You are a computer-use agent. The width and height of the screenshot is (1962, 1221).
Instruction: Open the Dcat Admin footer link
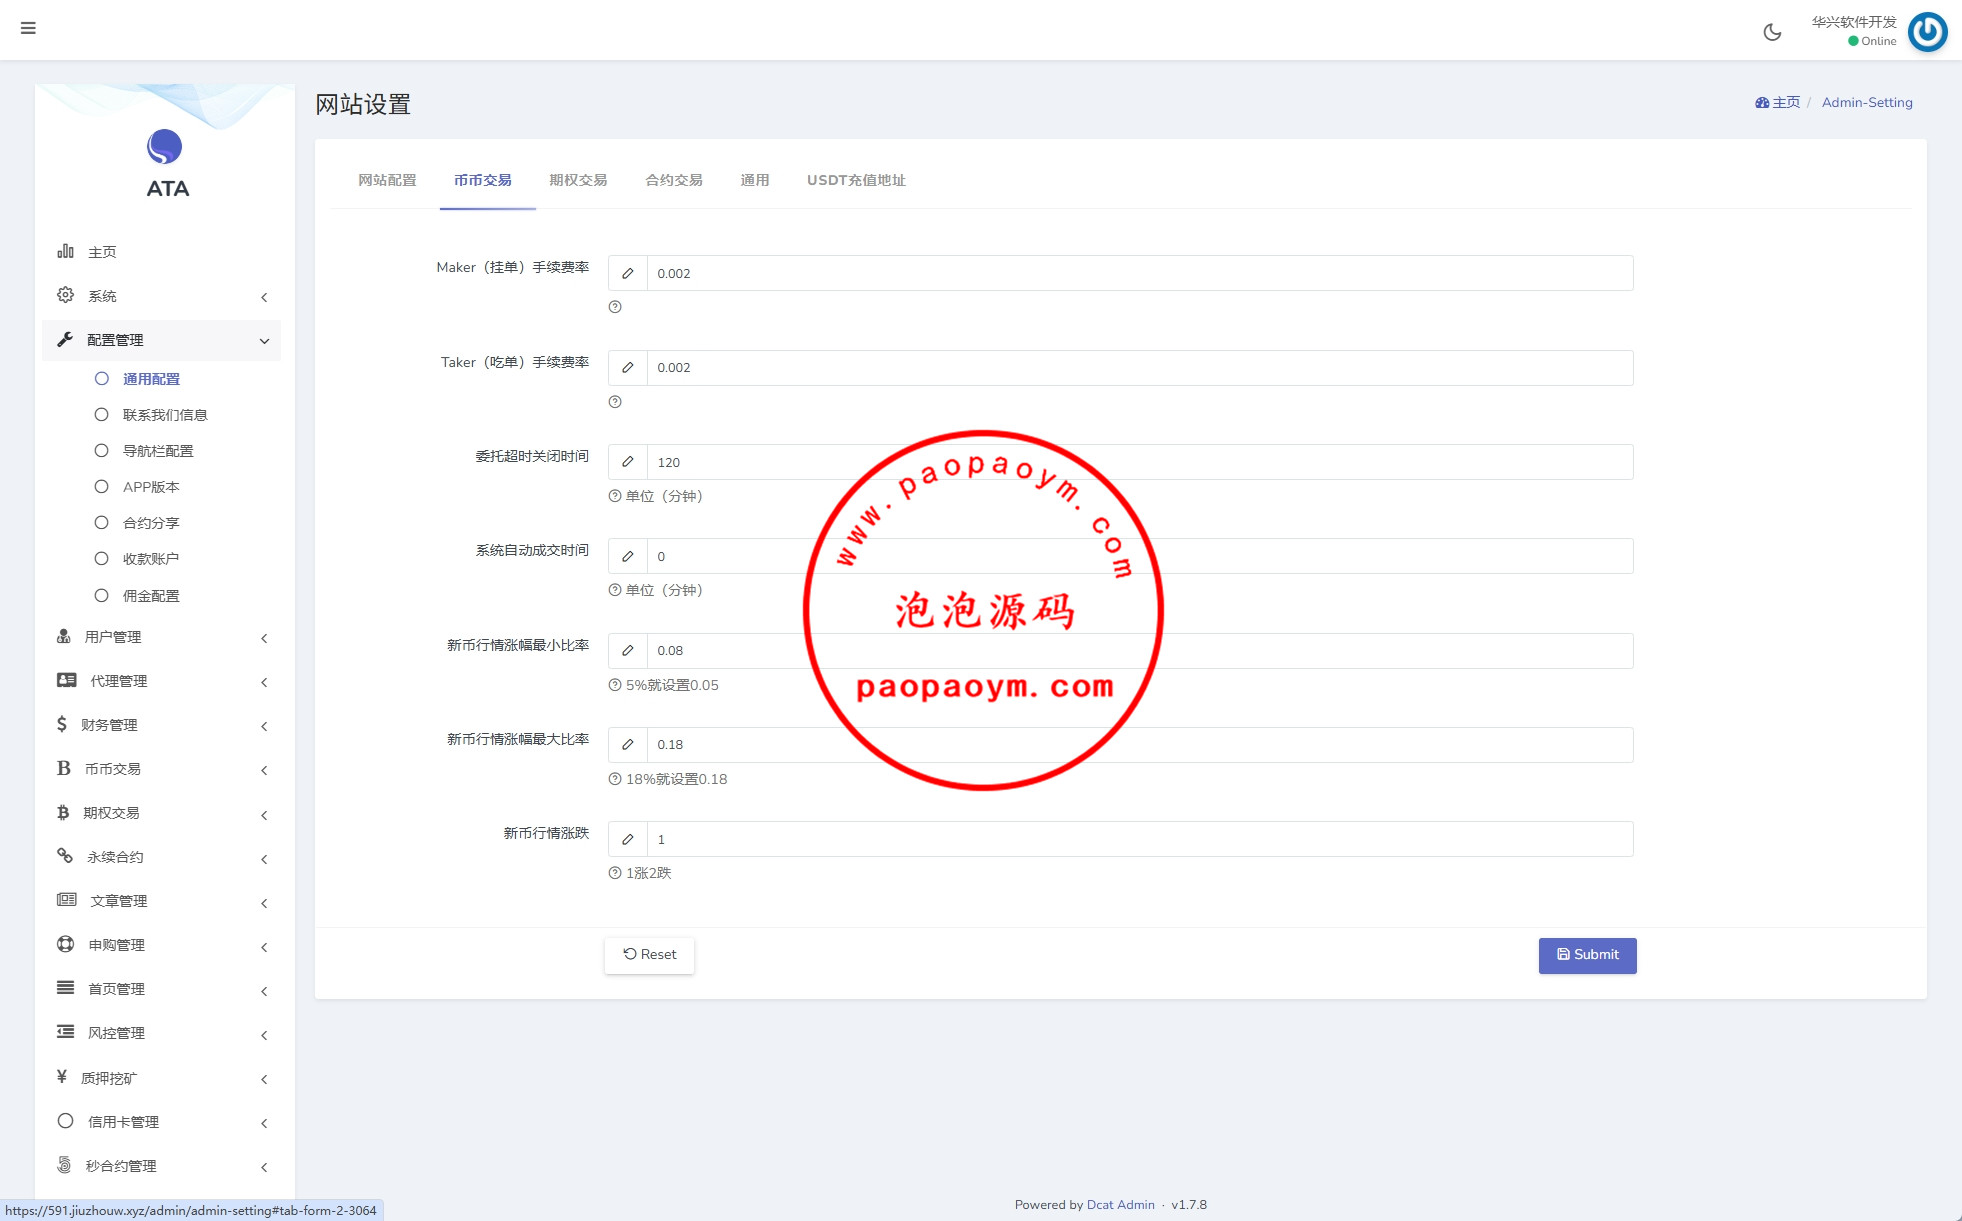[1120, 1205]
